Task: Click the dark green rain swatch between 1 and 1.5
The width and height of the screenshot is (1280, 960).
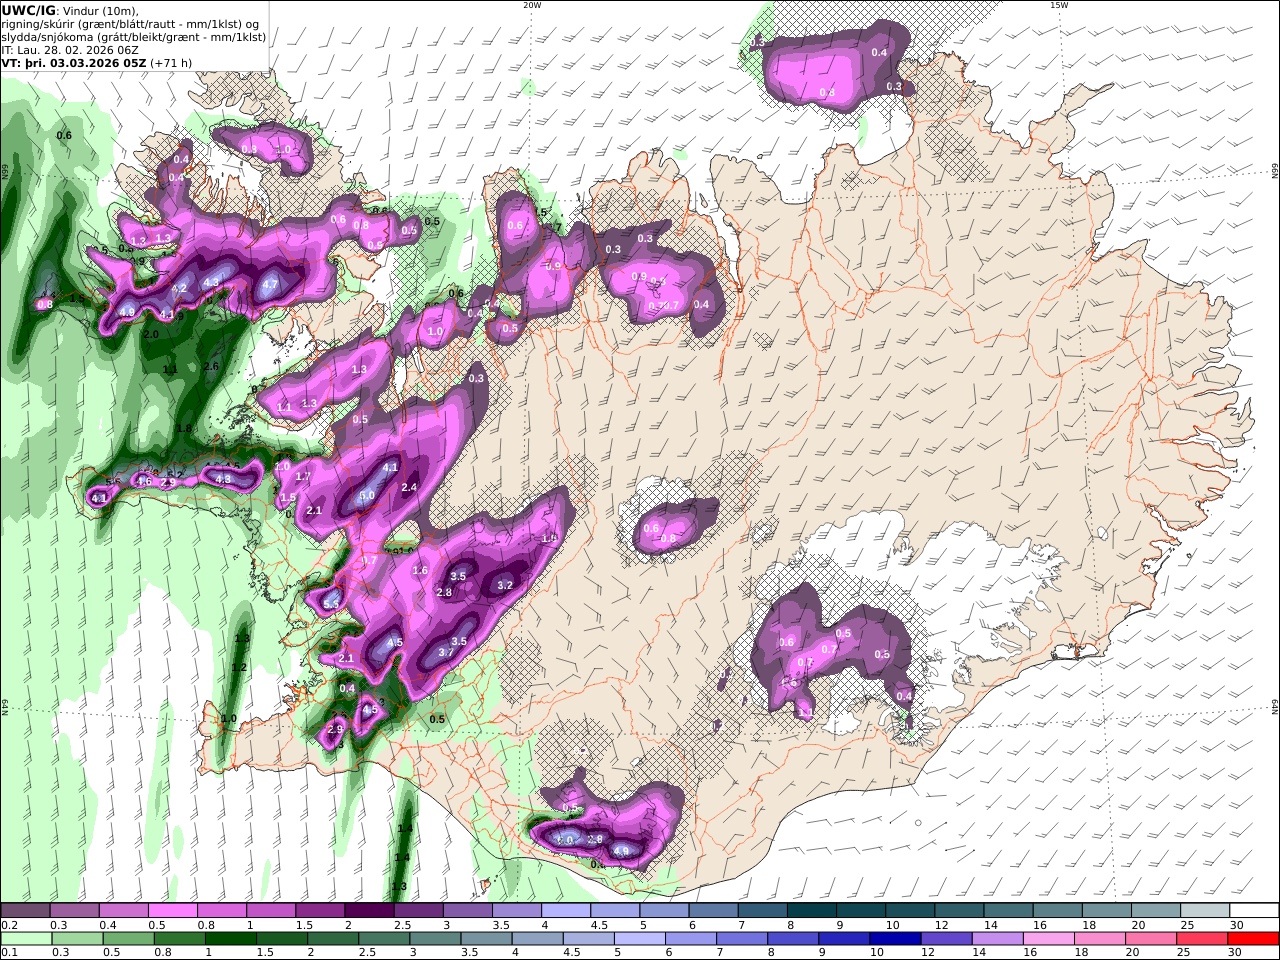Action: [x=231, y=939]
